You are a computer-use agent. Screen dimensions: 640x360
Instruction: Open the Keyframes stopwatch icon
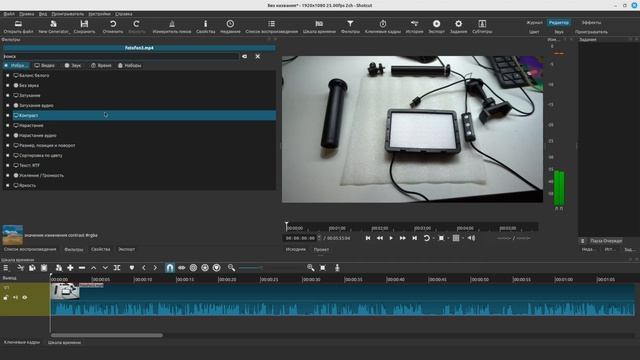tap(383, 24)
